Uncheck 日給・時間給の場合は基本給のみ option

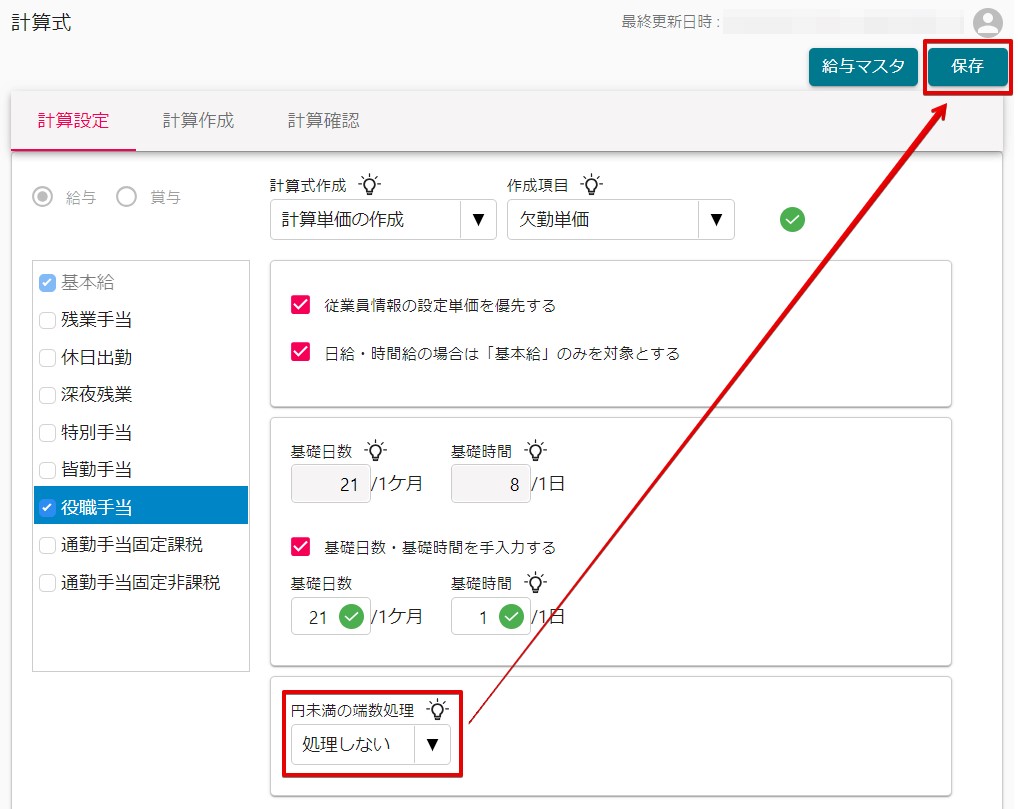tap(301, 352)
